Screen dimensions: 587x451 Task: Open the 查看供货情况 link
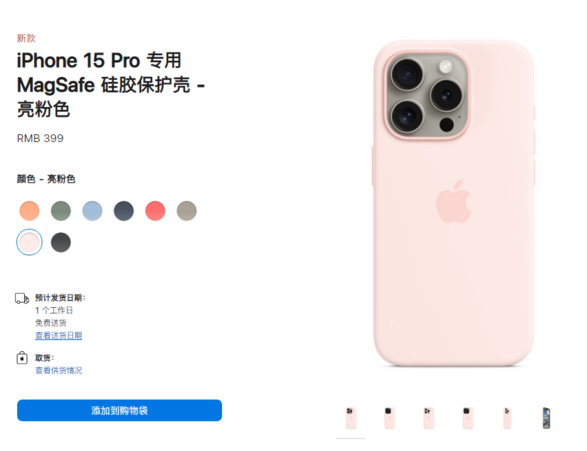coord(58,370)
